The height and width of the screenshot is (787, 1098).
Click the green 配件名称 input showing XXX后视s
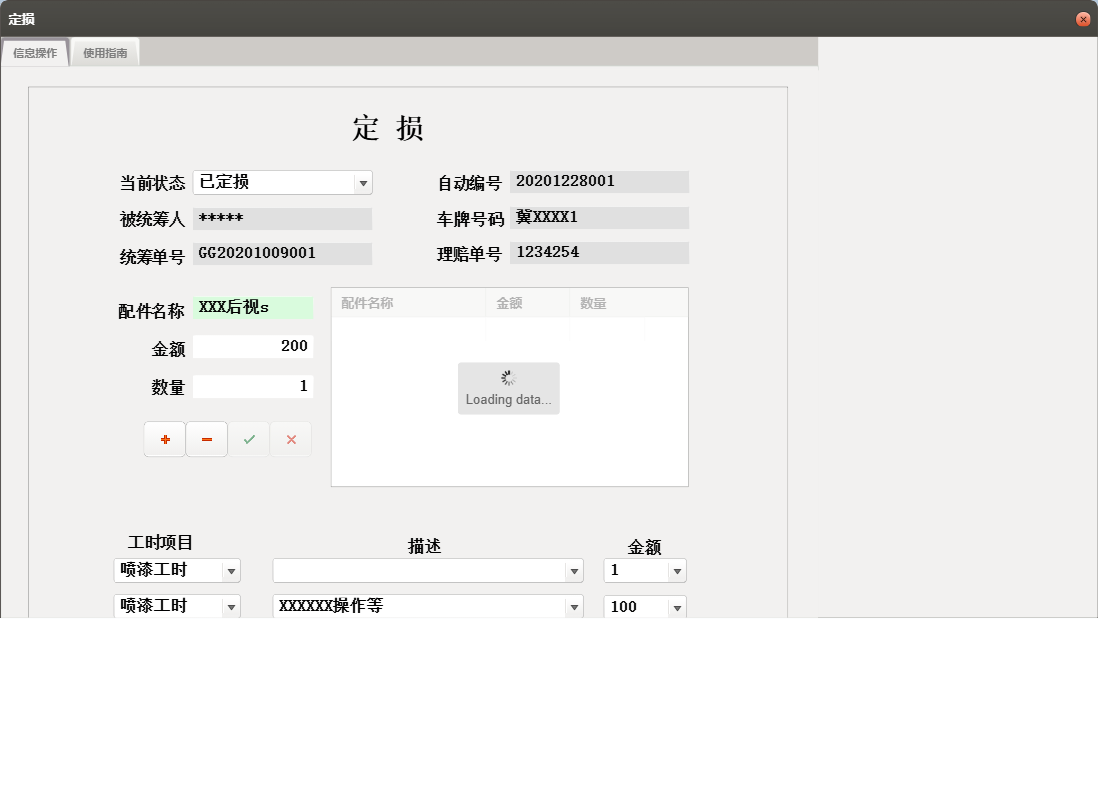point(253,308)
